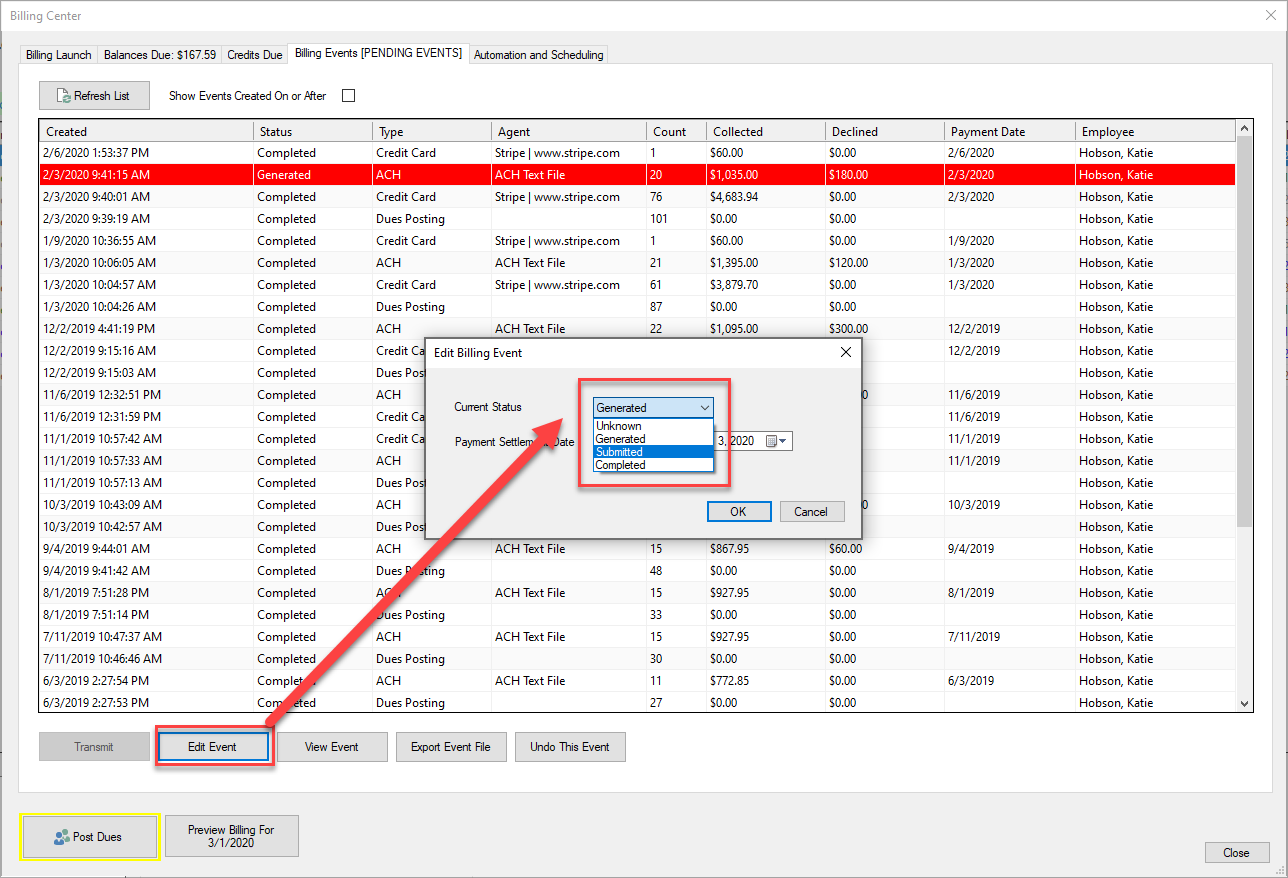Click the Post Dues button
1288x878 pixels.
tap(89, 837)
